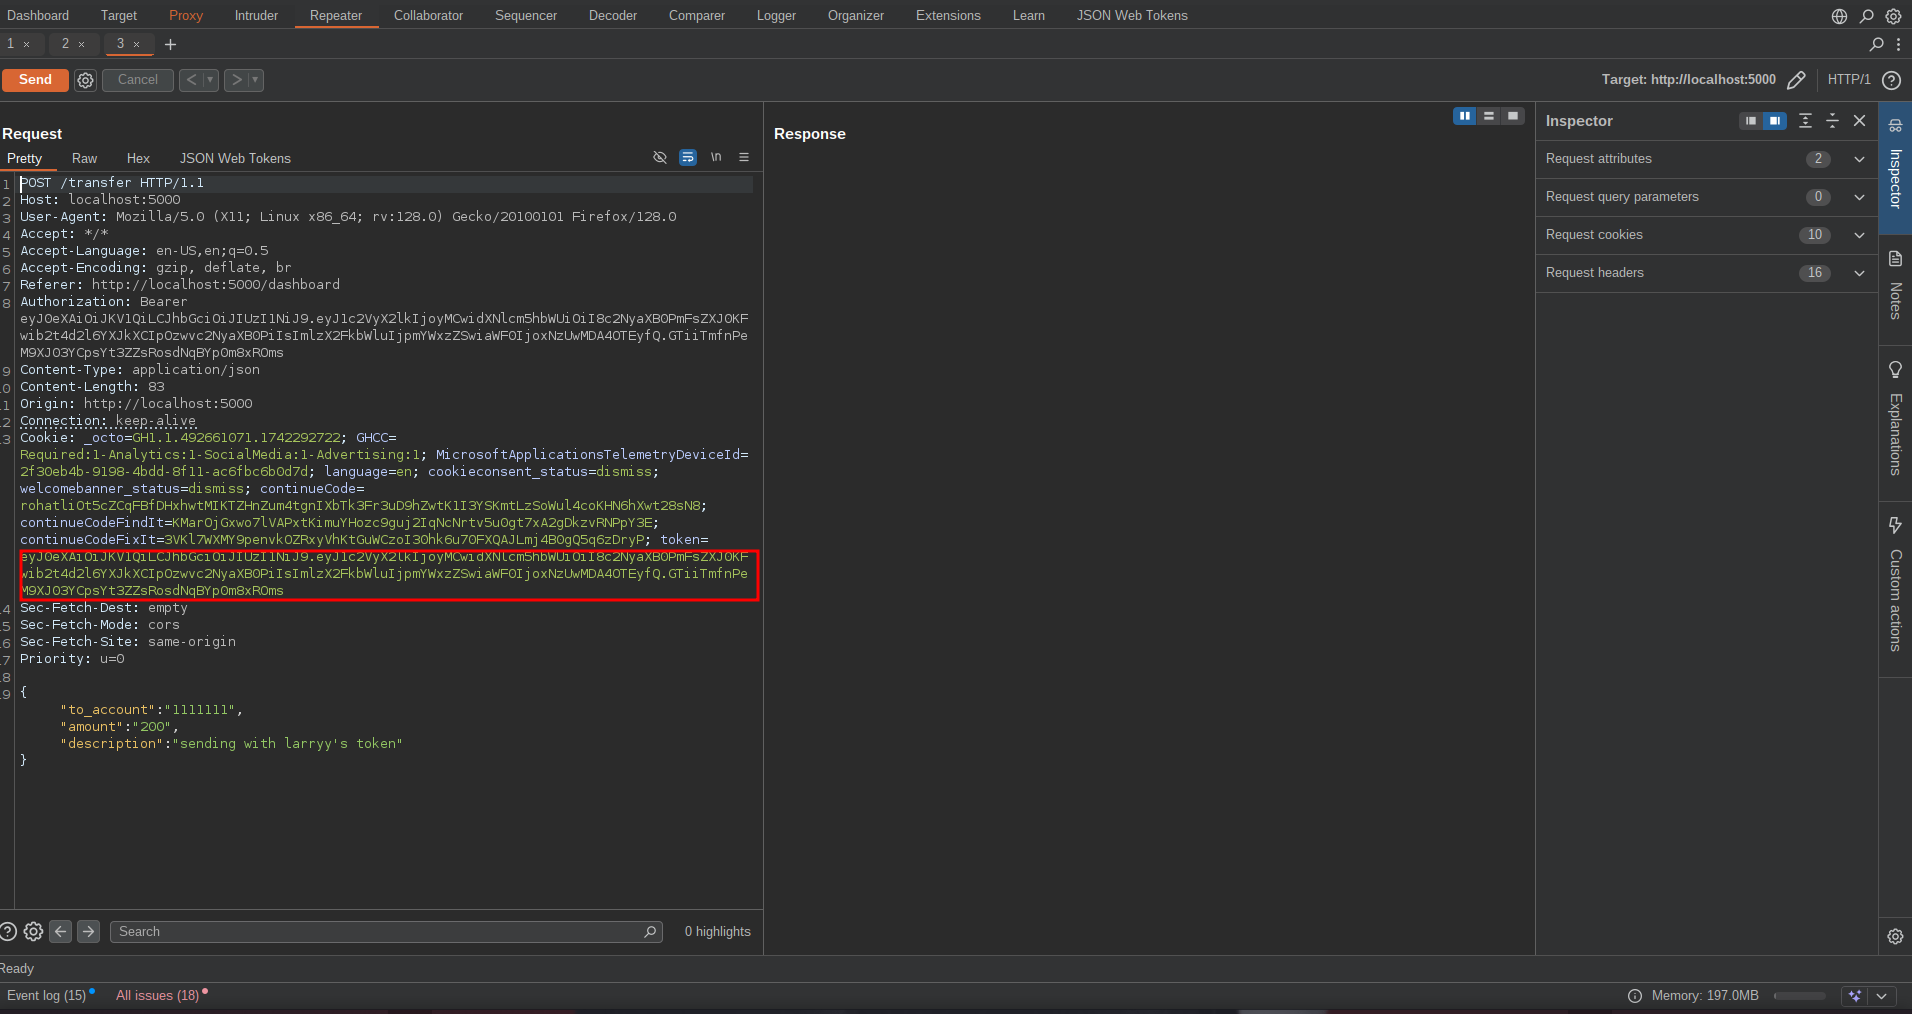Click the request Search input field
This screenshot has width=1912, height=1014.
[380, 932]
